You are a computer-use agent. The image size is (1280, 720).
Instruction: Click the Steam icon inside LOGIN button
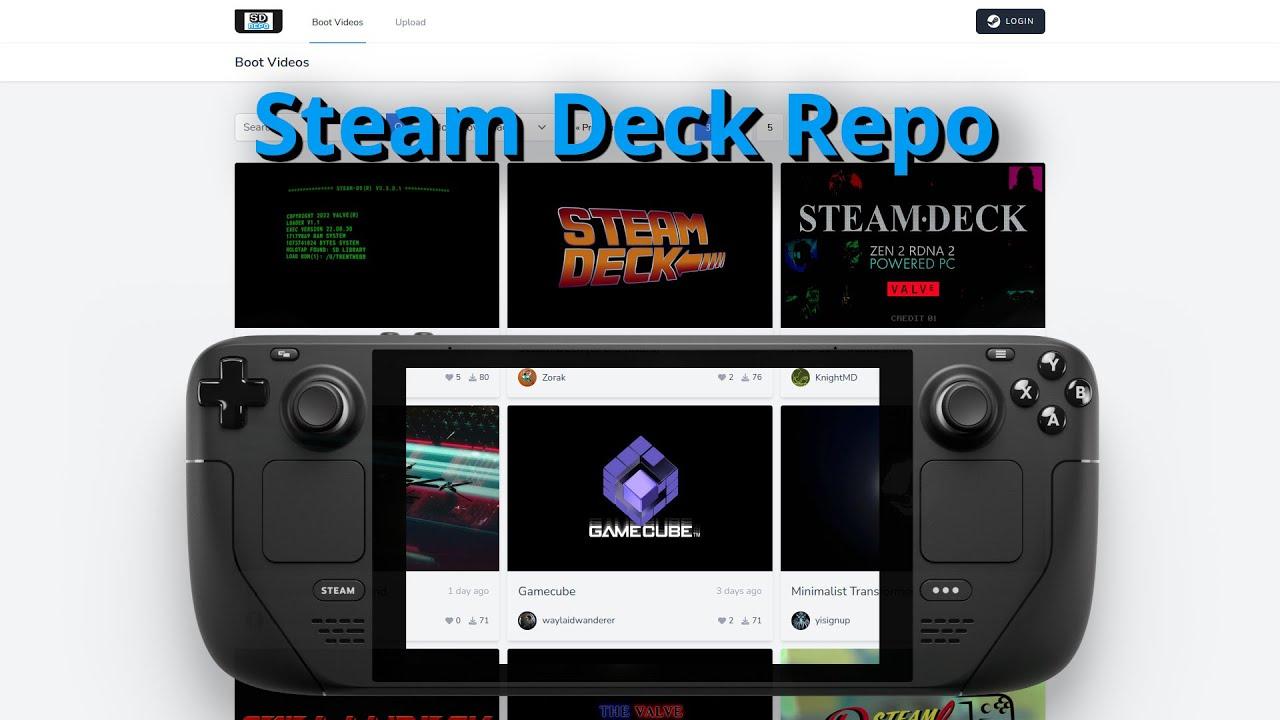pyautogui.click(x=993, y=21)
